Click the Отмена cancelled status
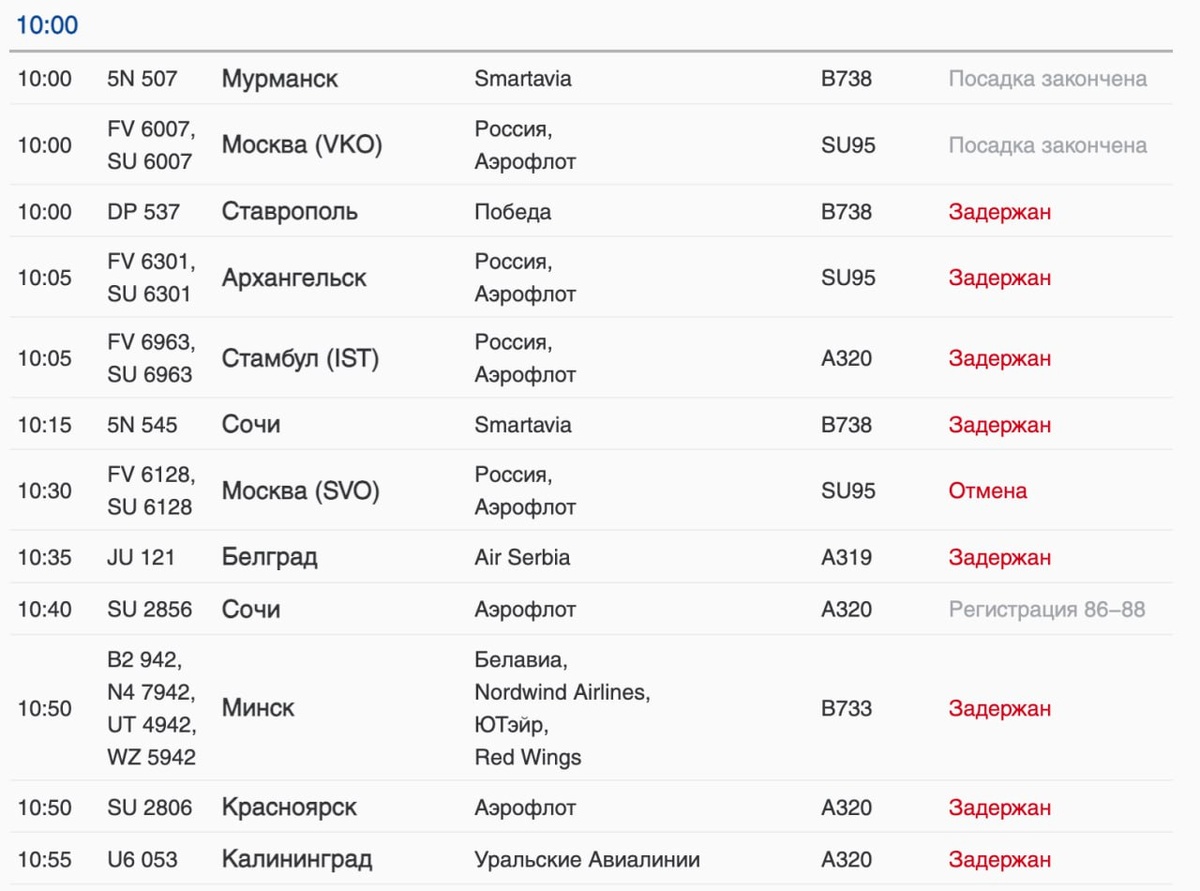 tap(987, 491)
